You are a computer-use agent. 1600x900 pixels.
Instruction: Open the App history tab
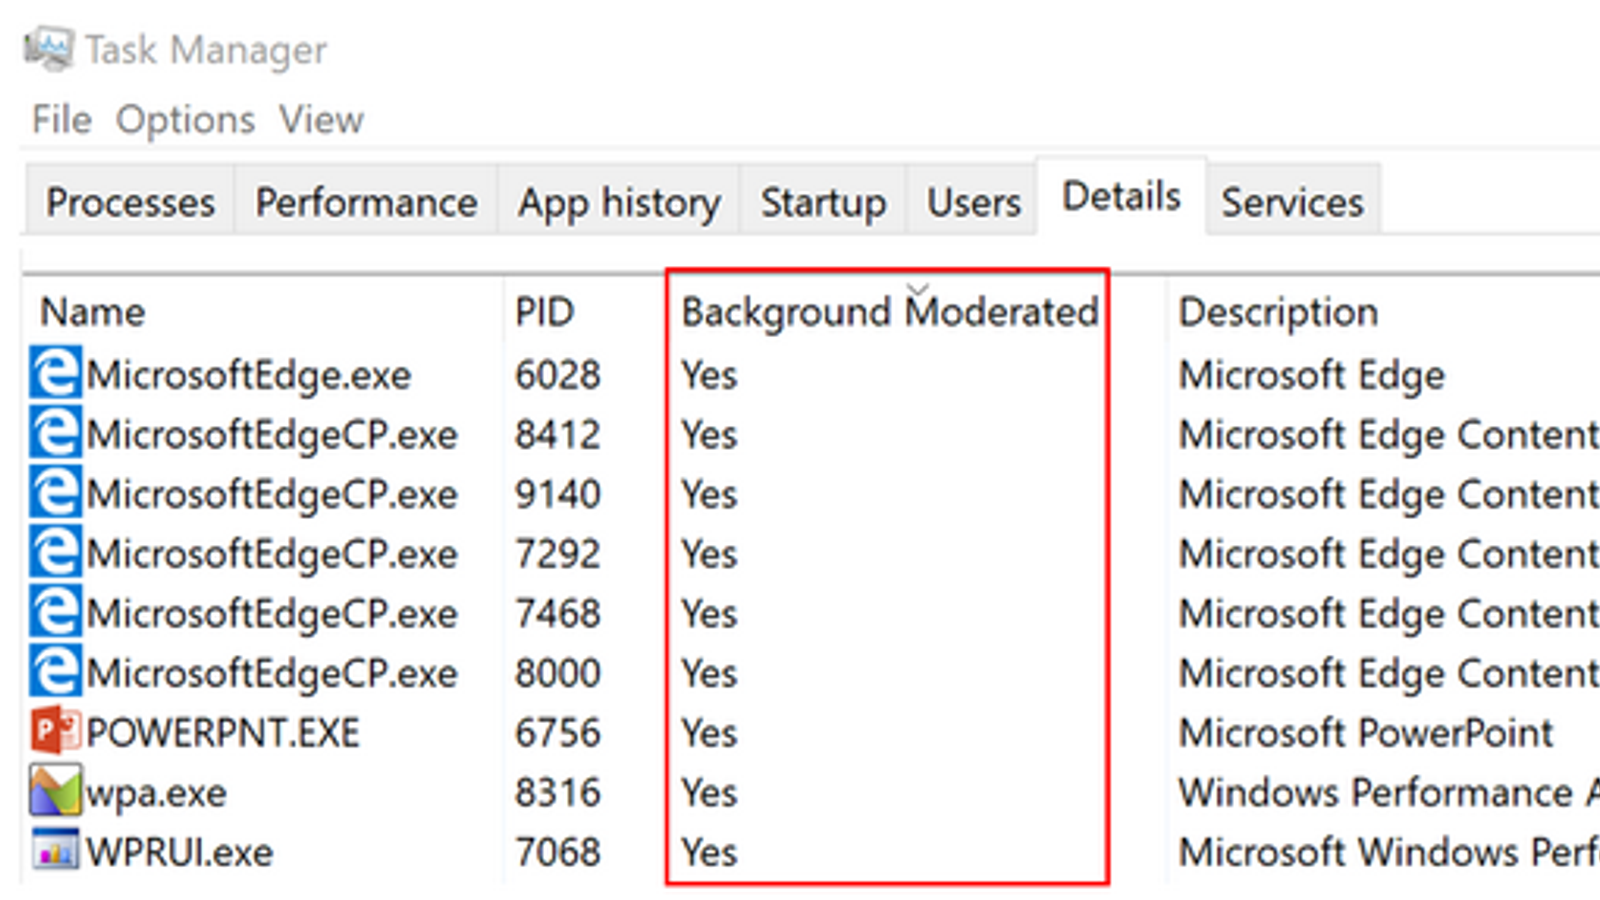tap(619, 202)
